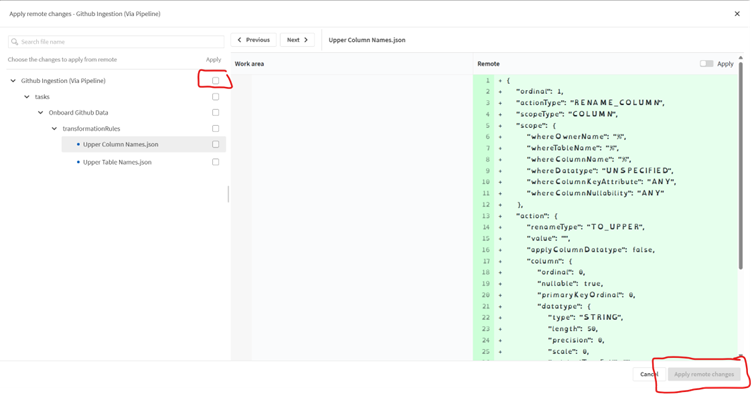752x394 pixels.
Task: Check the Onboard Github Data checkbox
Action: pyautogui.click(x=215, y=113)
